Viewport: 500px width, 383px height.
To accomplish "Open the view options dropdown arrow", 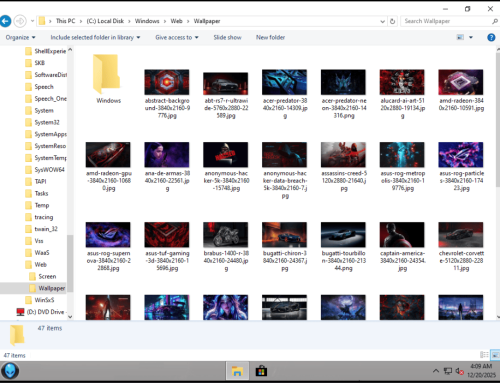I will pos(471,37).
